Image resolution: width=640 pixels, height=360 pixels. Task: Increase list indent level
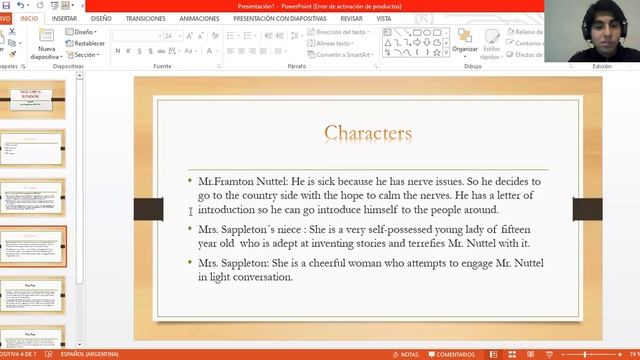[280, 36]
